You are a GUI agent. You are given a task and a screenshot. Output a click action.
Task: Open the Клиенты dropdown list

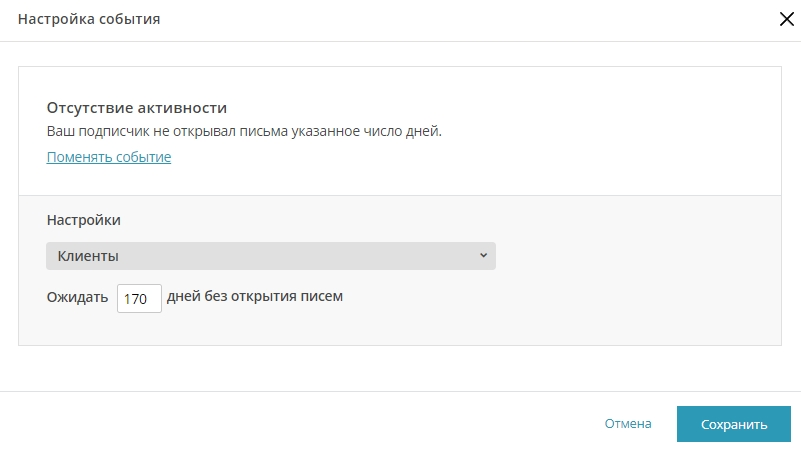point(271,256)
